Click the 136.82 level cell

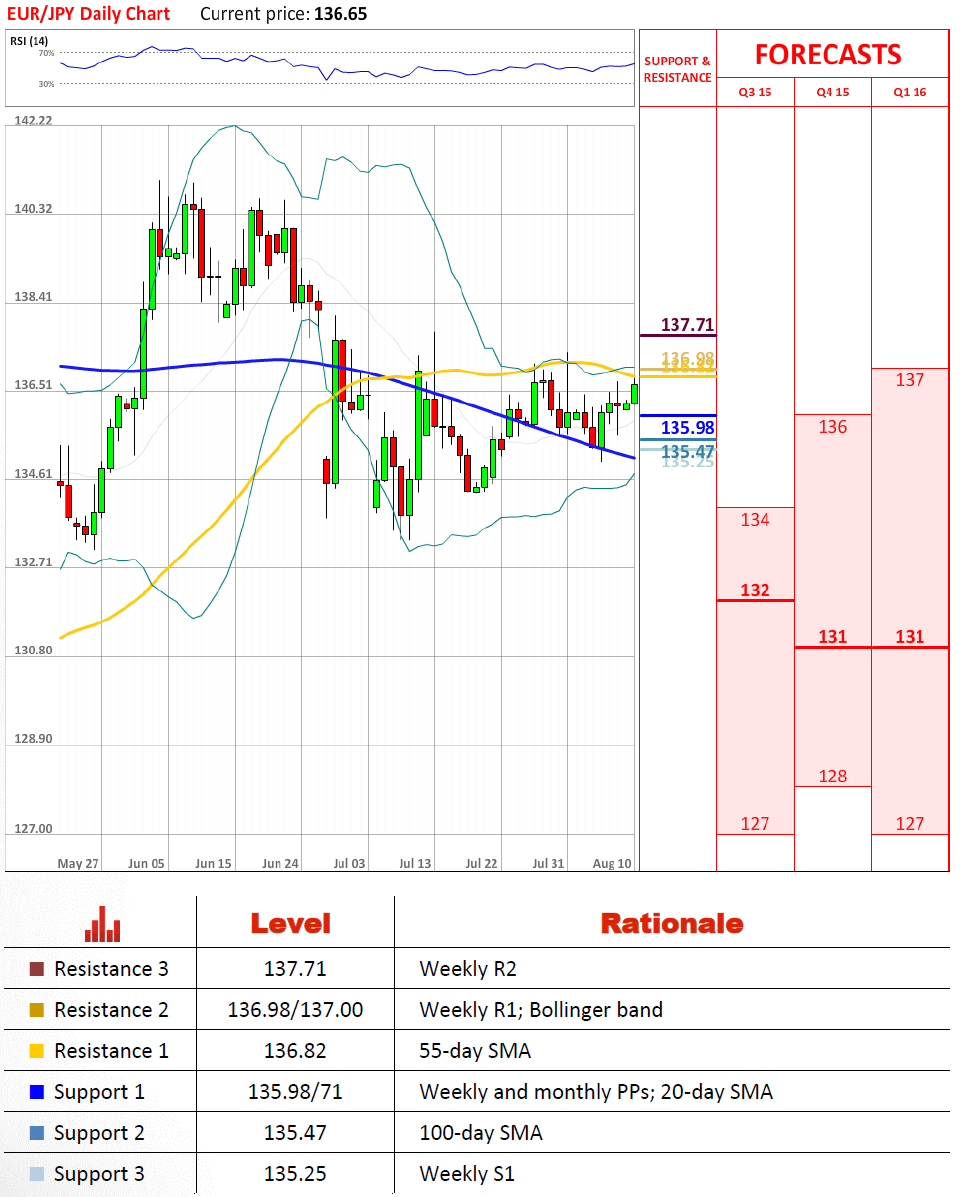pos(295,1051)
